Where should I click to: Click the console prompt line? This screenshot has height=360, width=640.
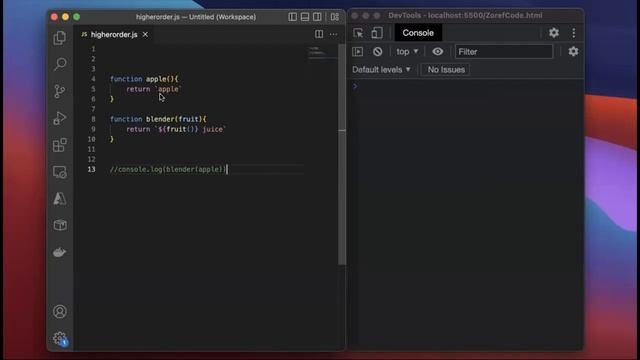(x=465, y=87)
